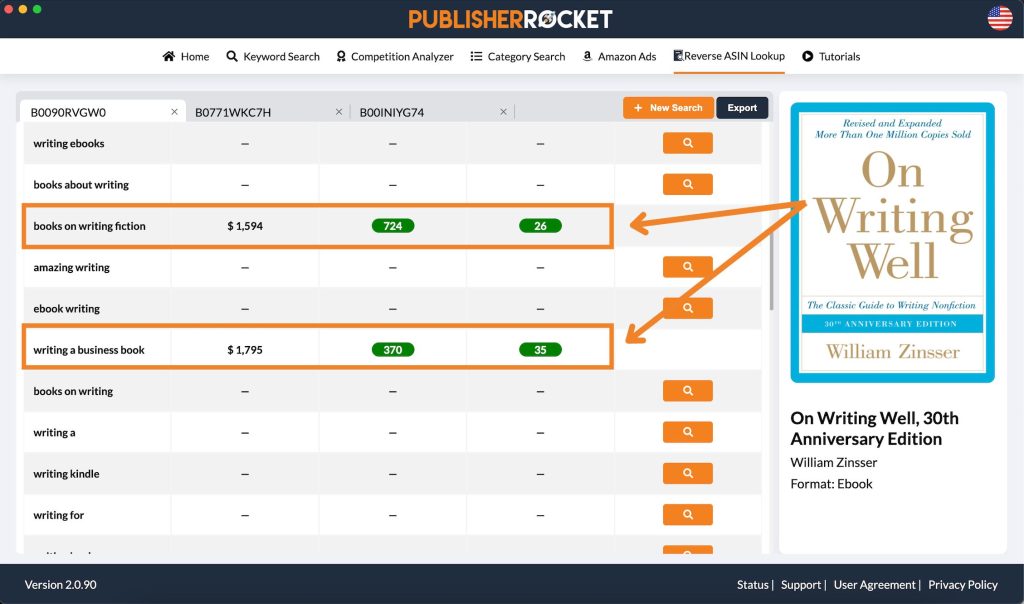This screenshot has height=604, width=1024.
Task: Select 'books on writing fiction' keyword
Action: coord(89,226)
